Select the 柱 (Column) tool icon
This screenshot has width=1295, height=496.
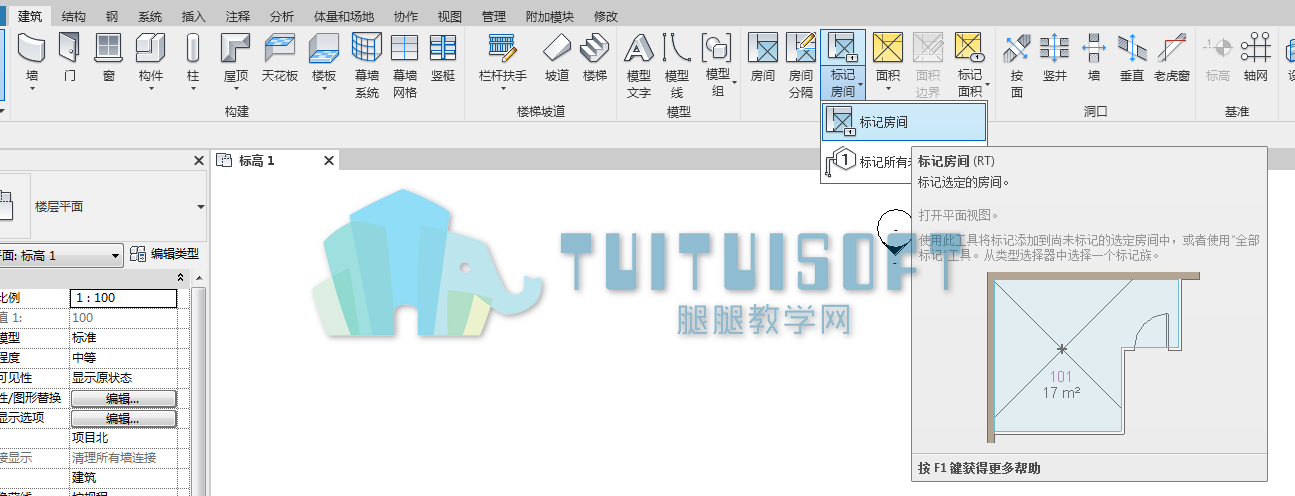[193, 47]
